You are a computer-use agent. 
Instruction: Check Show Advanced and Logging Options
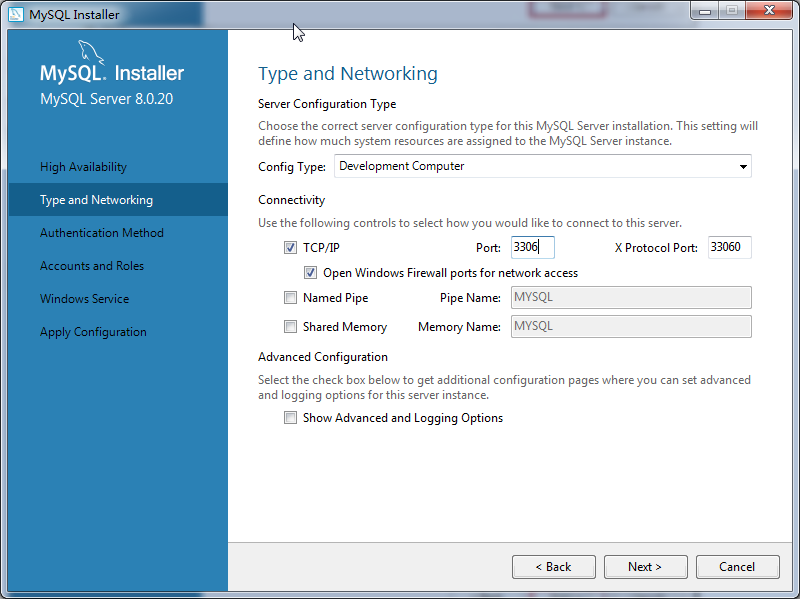click(290, 417)
